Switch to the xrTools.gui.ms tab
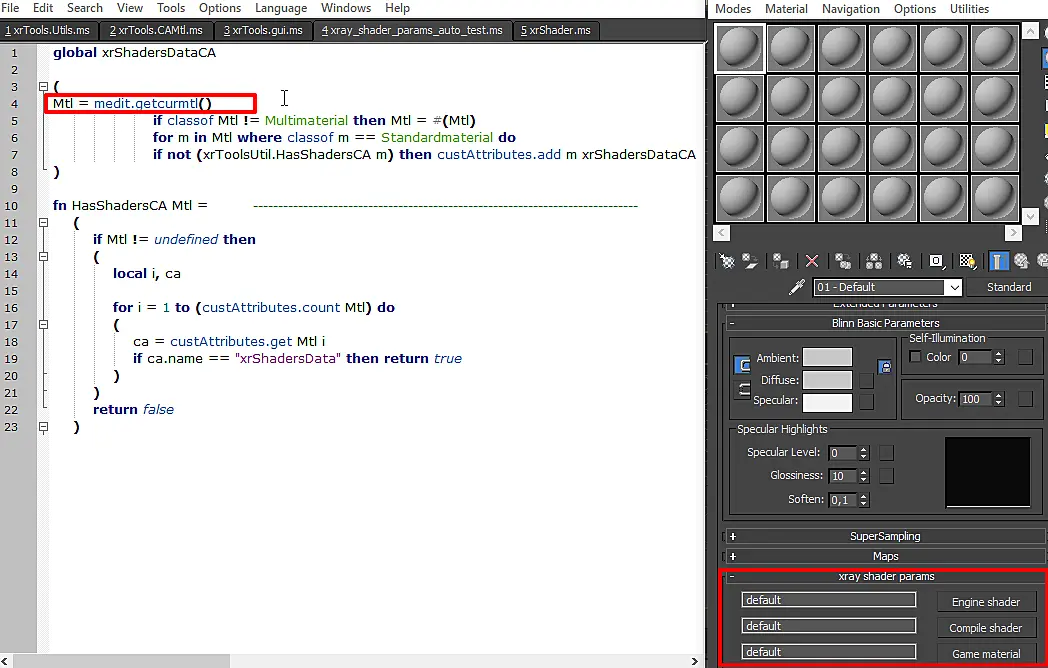 click(x=263, y=30)
